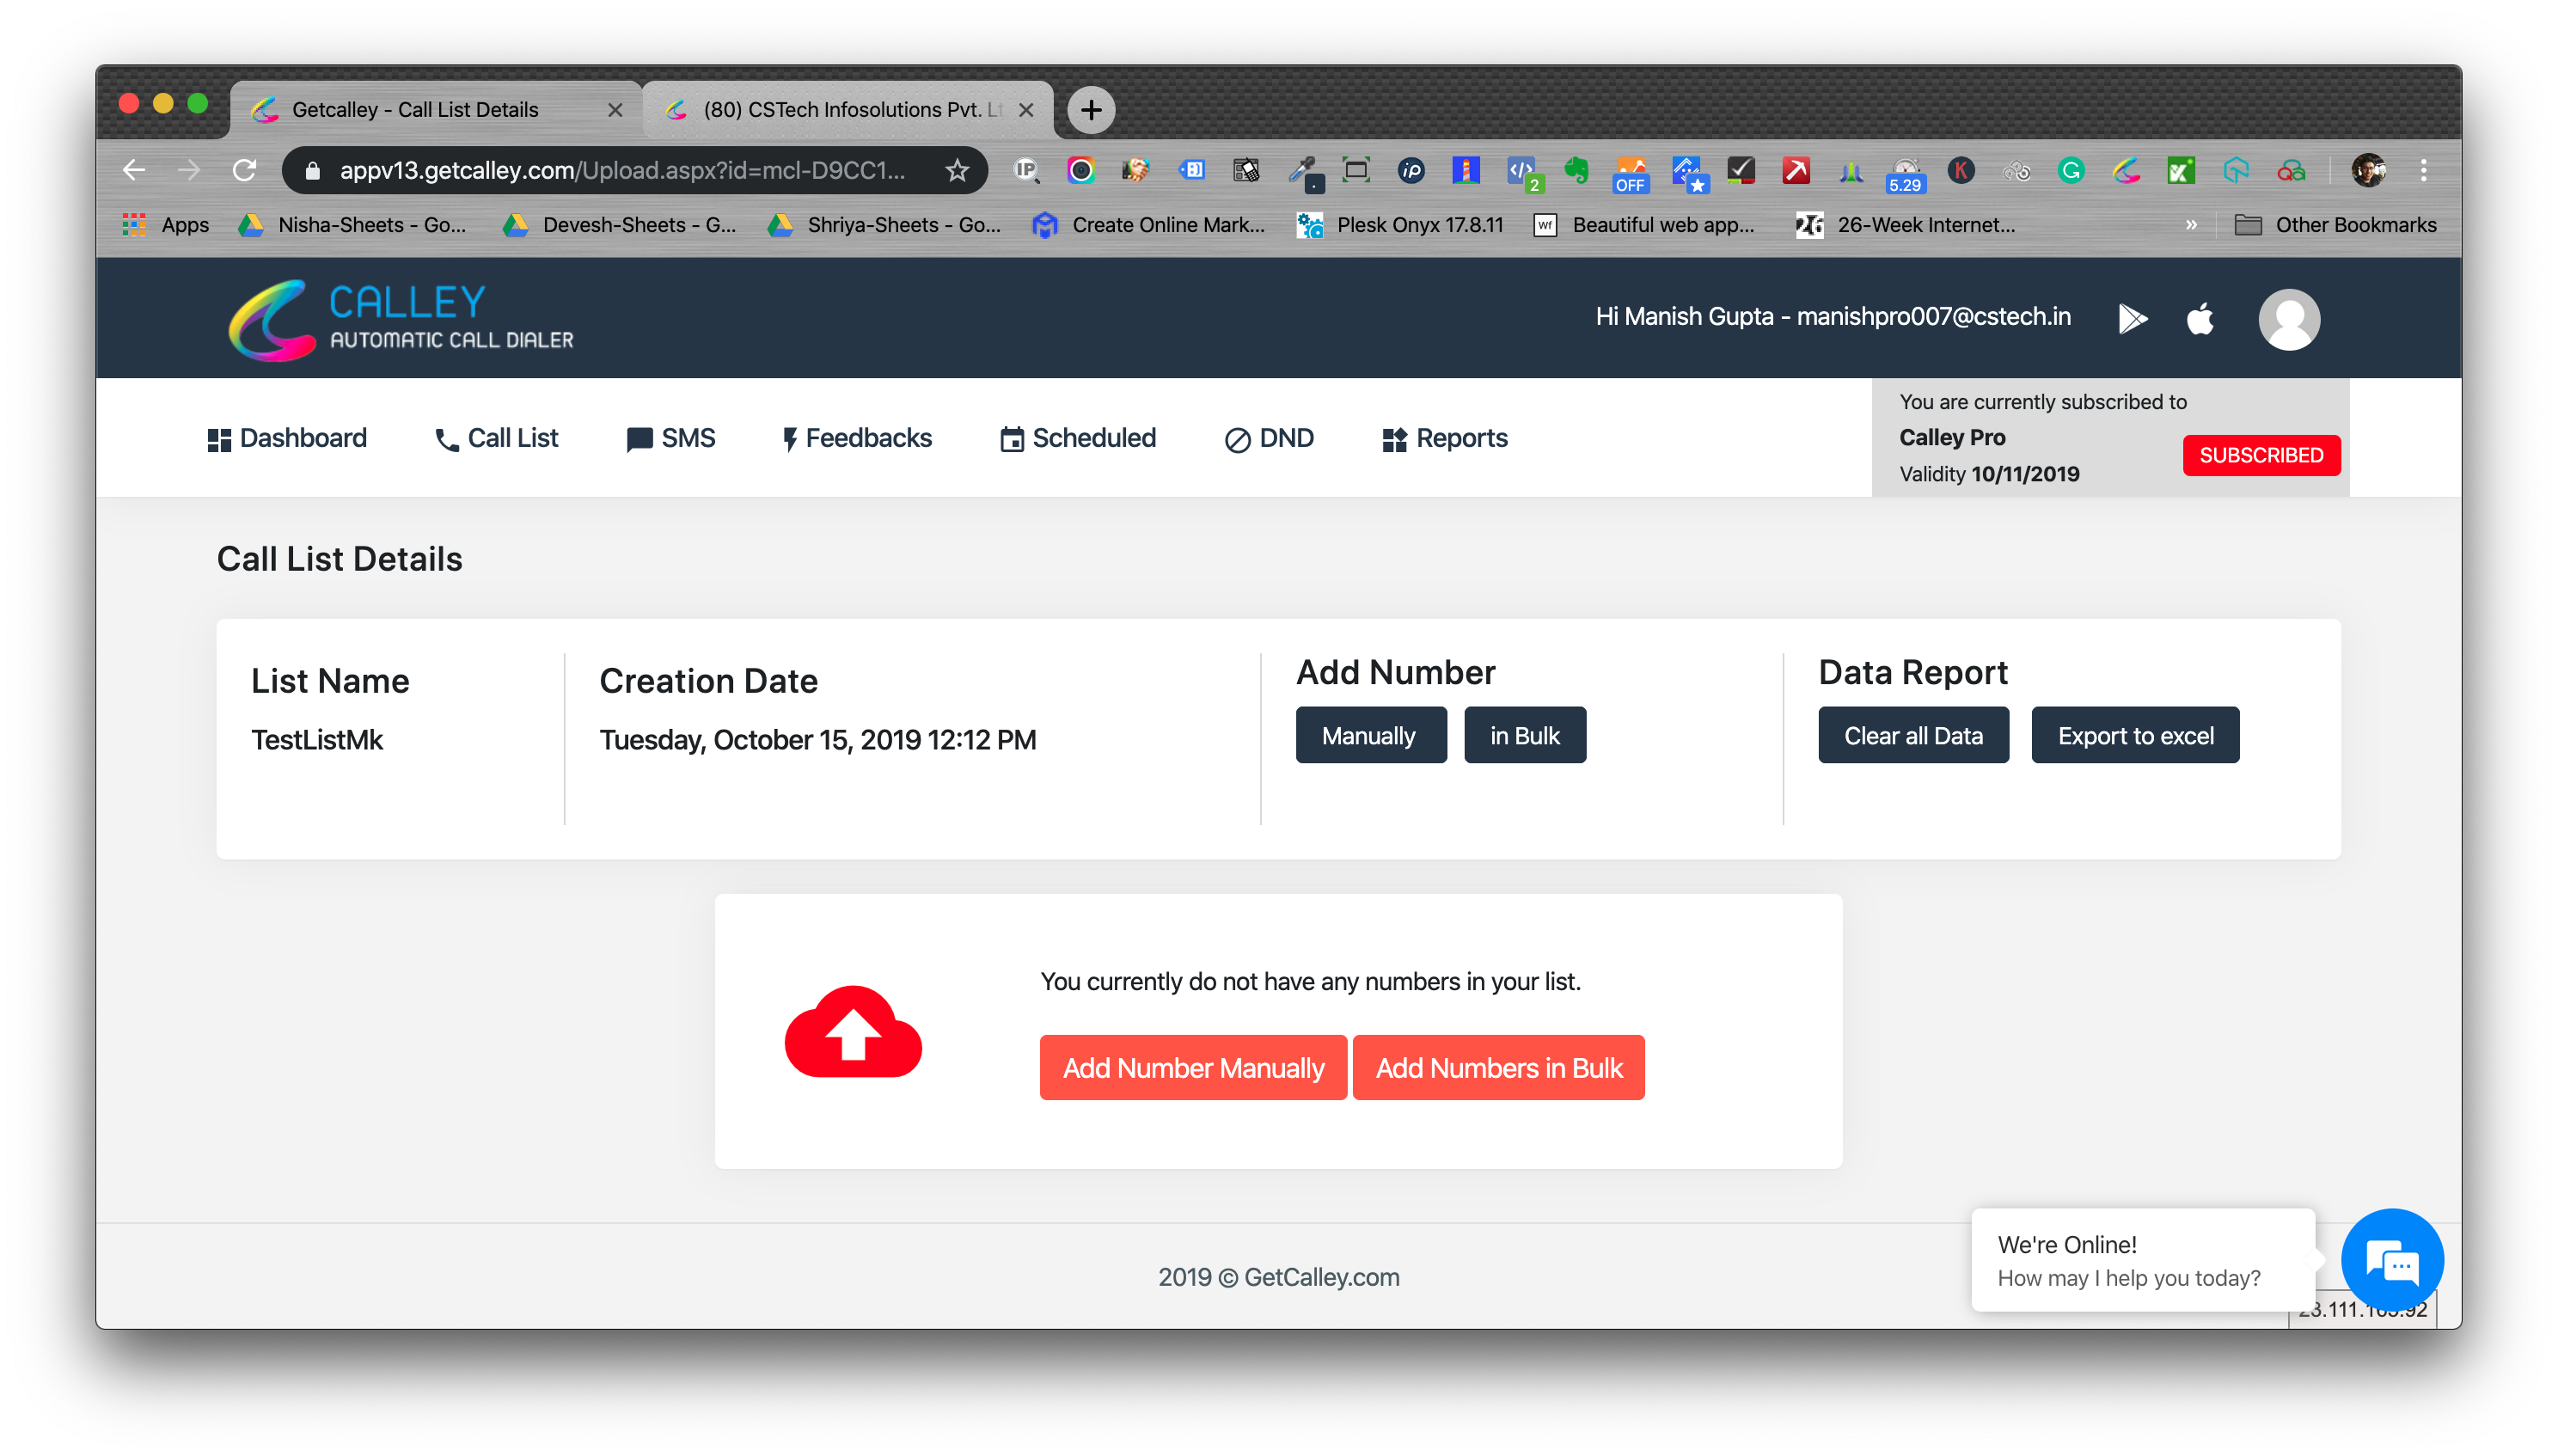Screen dimensions: 2558x1456
Task: Go to Reports menu item
Action: coord(1444,438)
